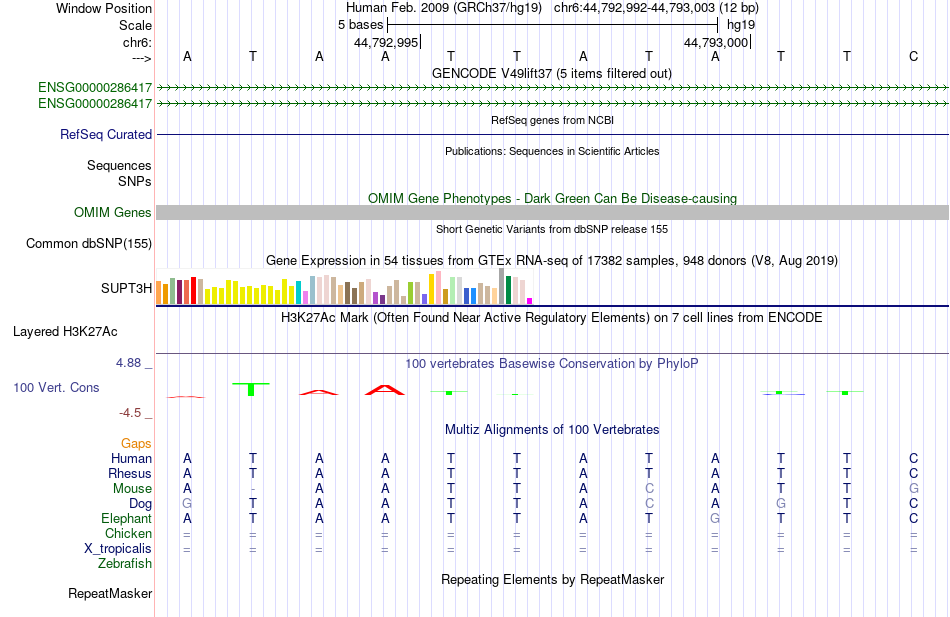The image size is (950, 617).
Task: Click the gray OMIM Genes bar
Action: [553, 212]
